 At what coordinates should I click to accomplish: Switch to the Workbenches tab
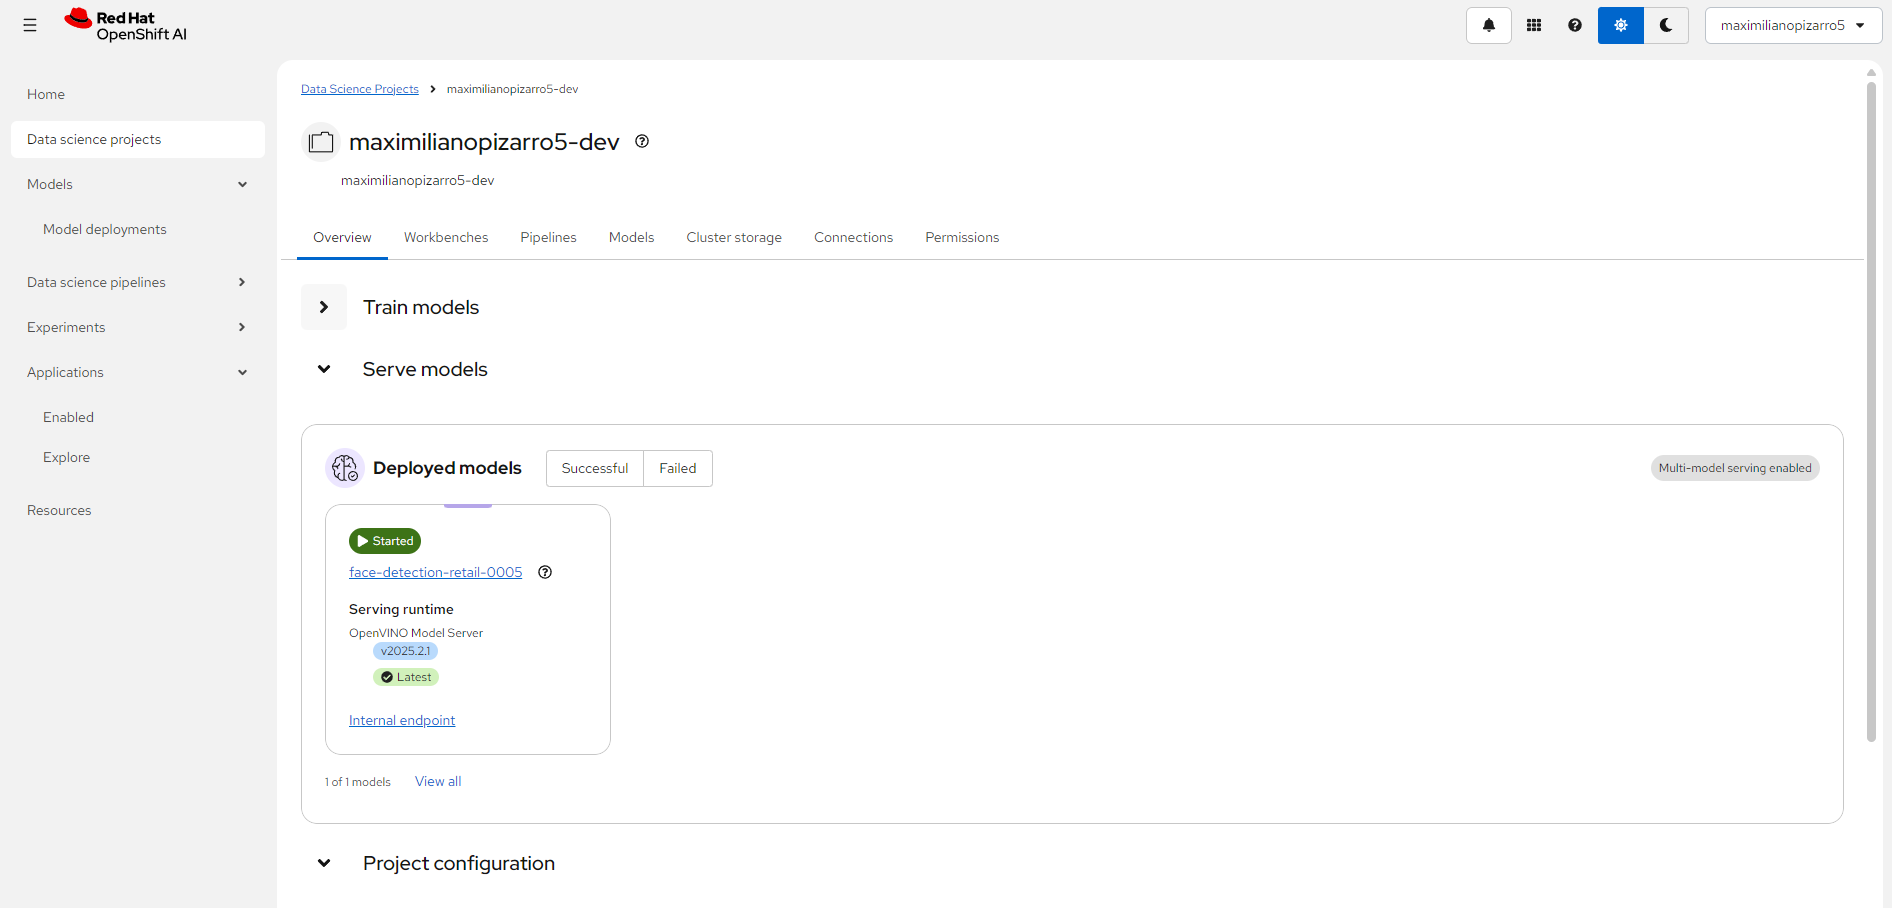pyautogui.click(x=446, y=237)
